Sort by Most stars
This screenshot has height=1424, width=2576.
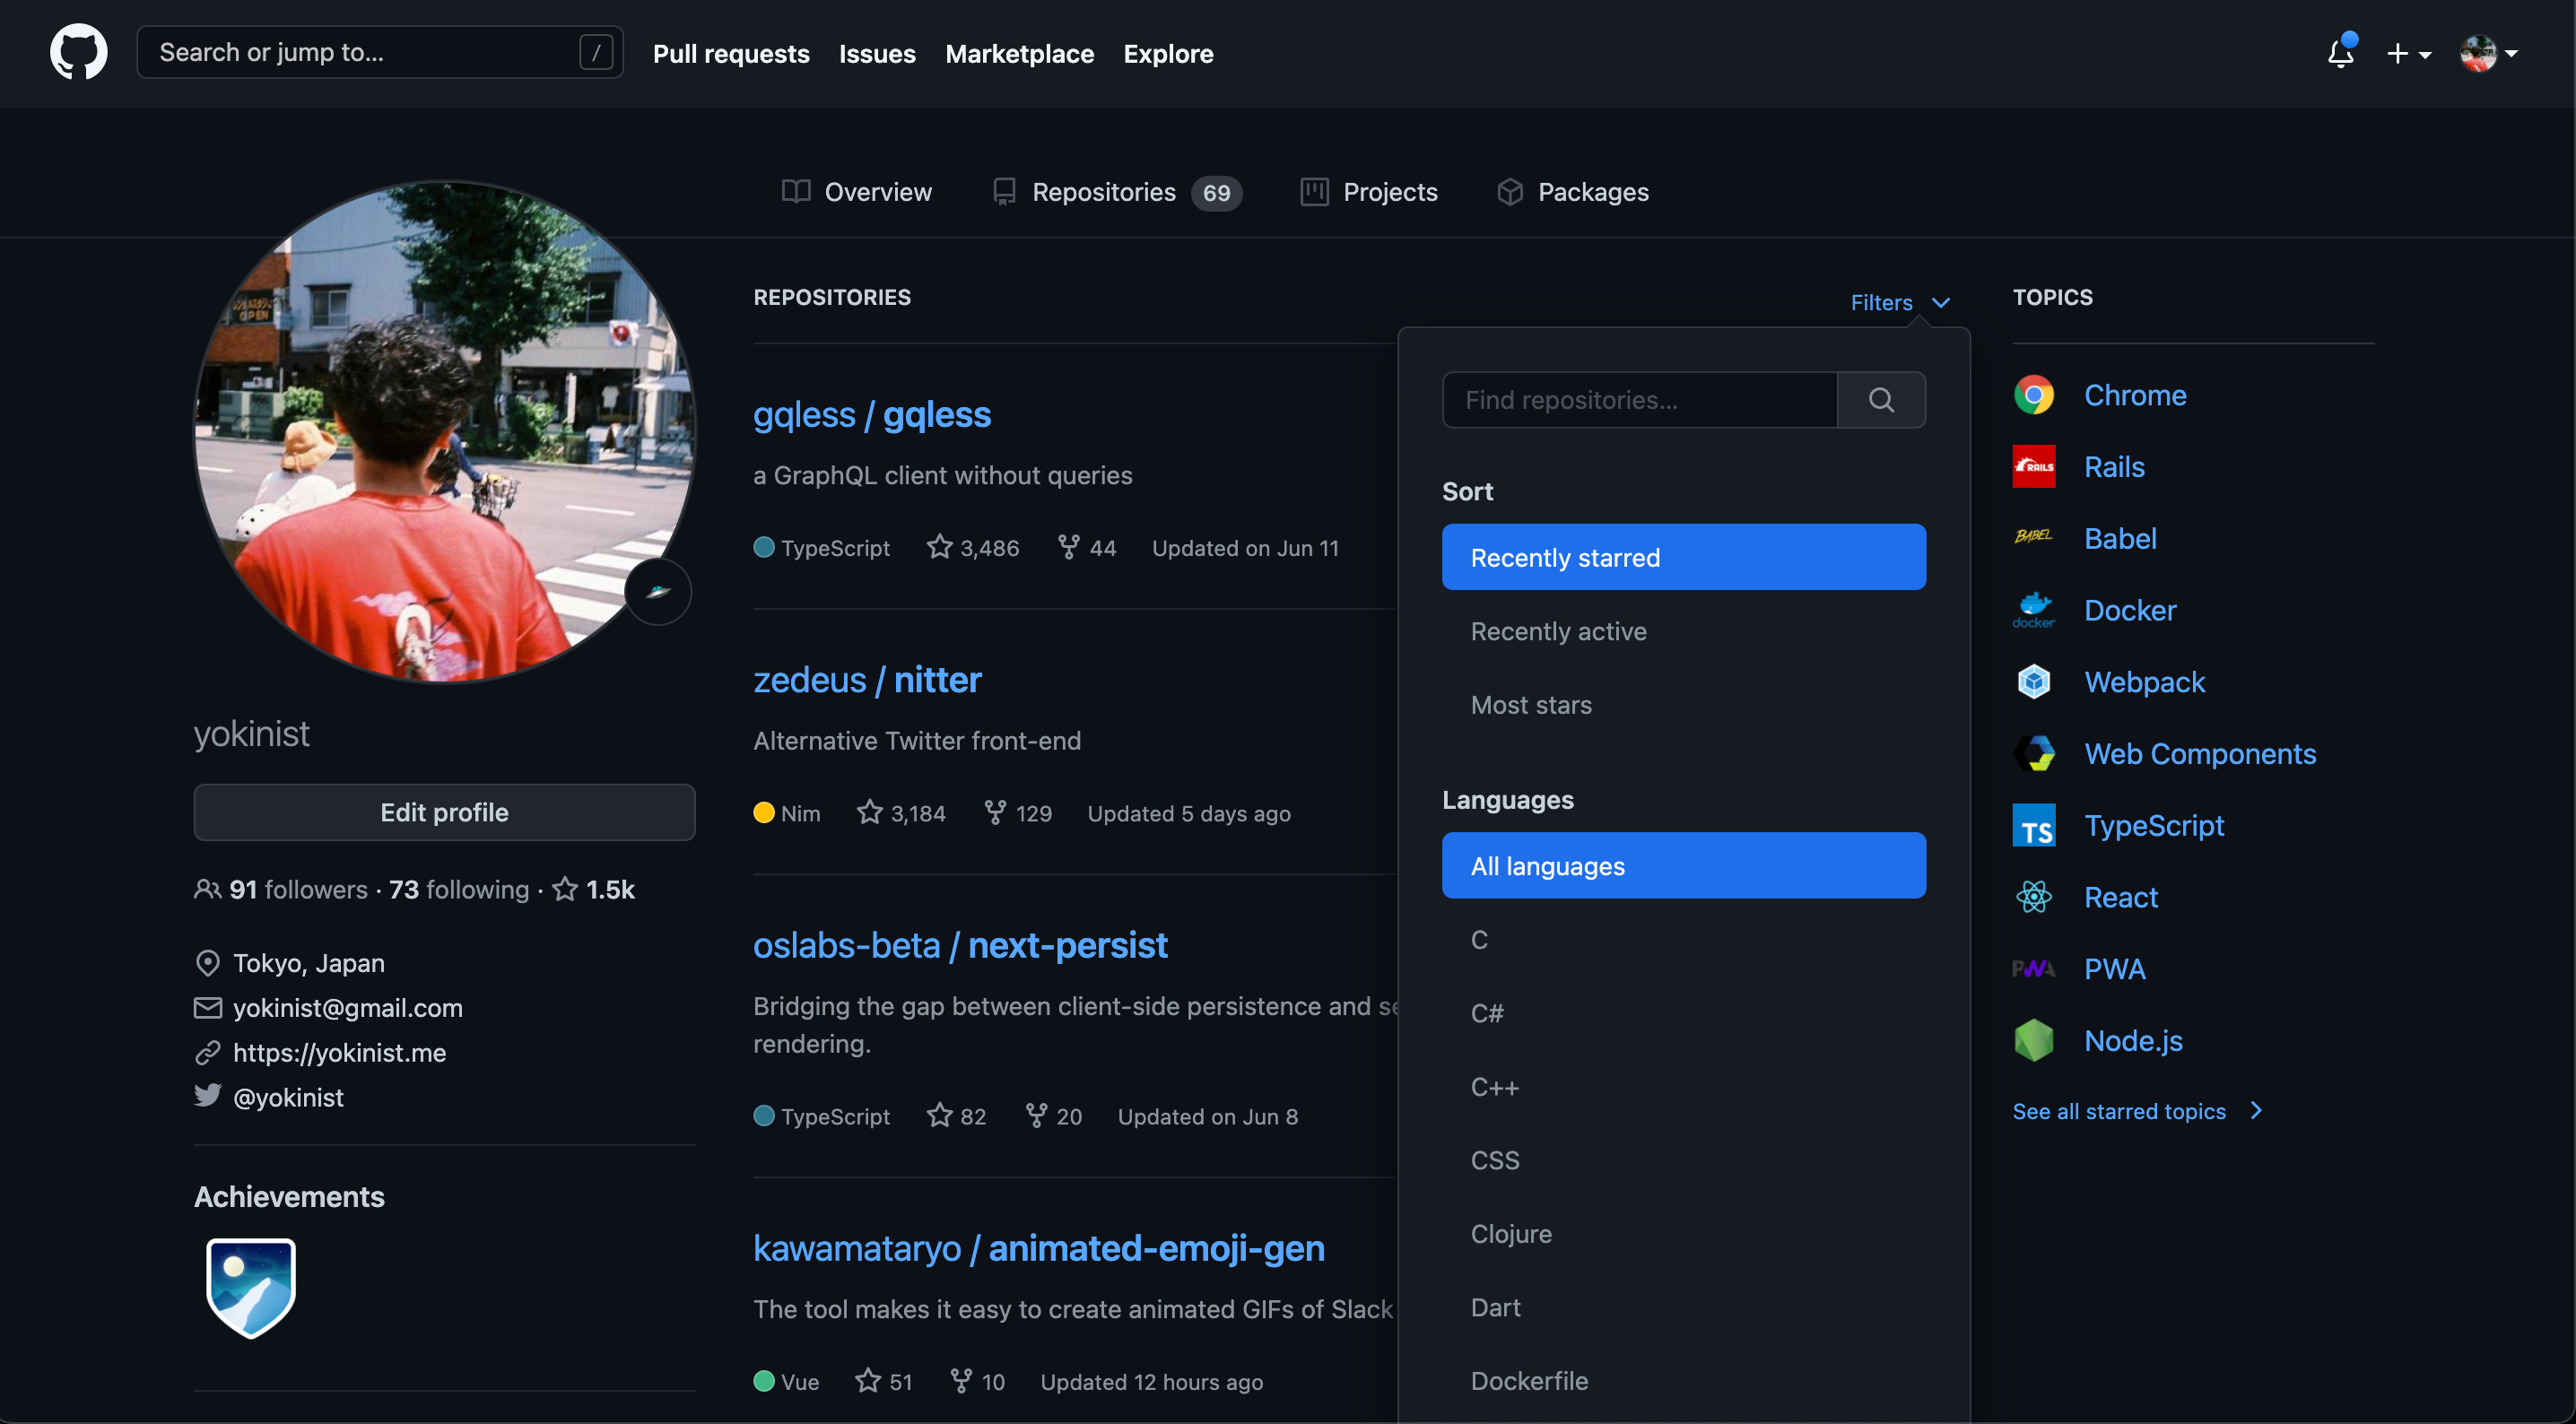coord(1684,705)
